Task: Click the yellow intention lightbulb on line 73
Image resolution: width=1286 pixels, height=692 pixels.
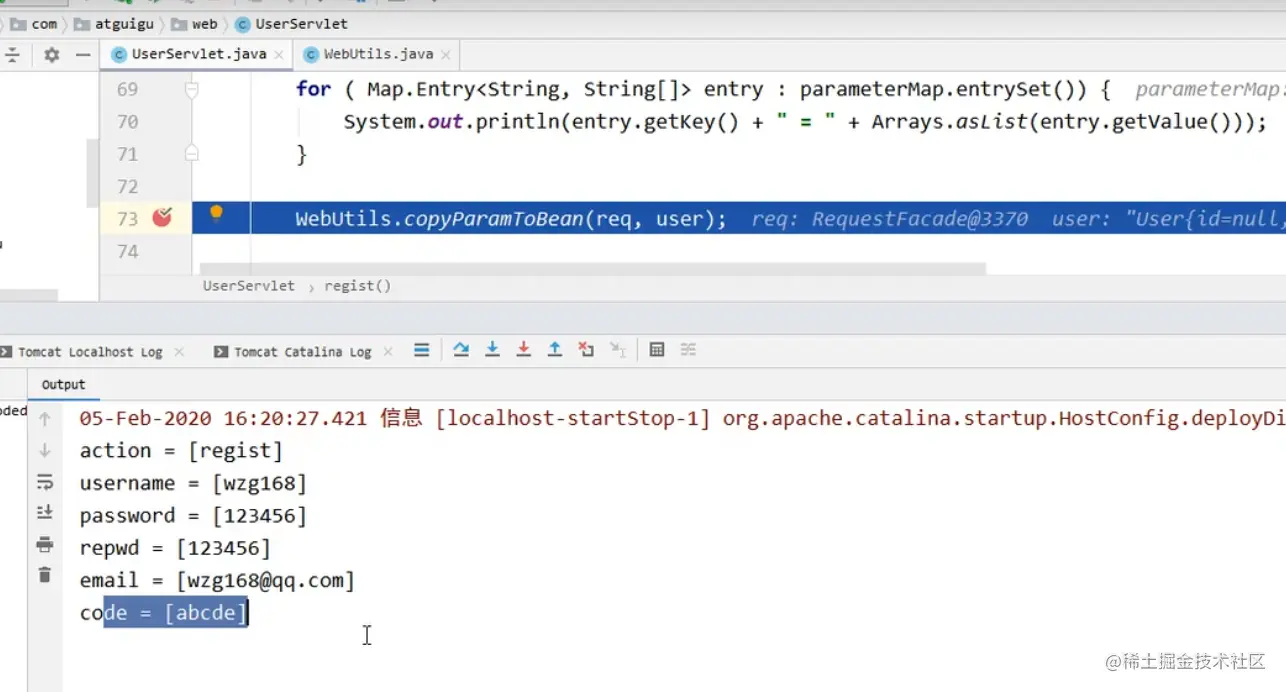Action: pyautogui.click(x=216, y=212)
